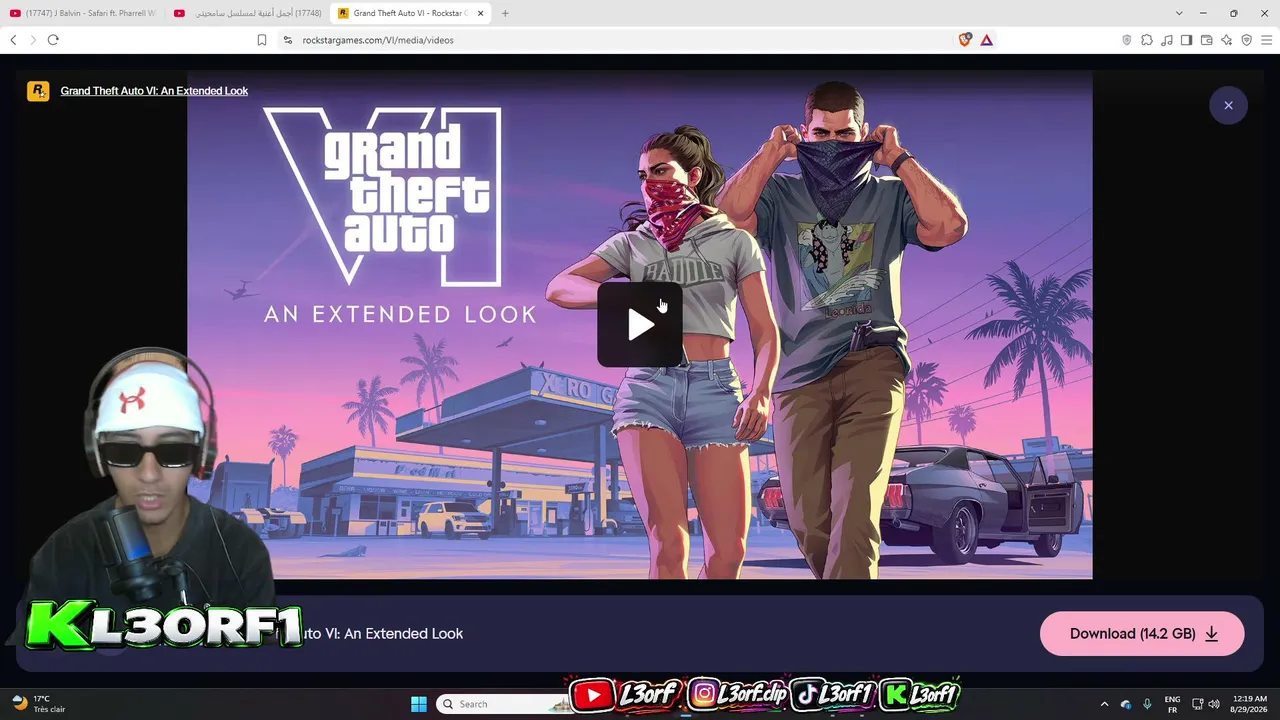Play the GTA VI Extended Look video
The image size is (1280, 720).
click(x=640, y=324)
